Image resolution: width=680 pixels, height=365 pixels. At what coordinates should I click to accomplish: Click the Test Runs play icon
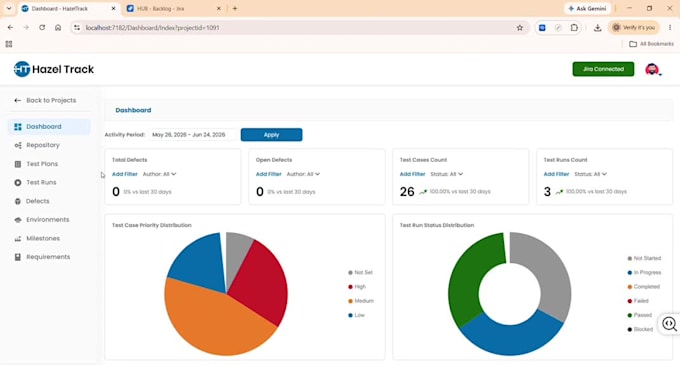pos(18,182)
